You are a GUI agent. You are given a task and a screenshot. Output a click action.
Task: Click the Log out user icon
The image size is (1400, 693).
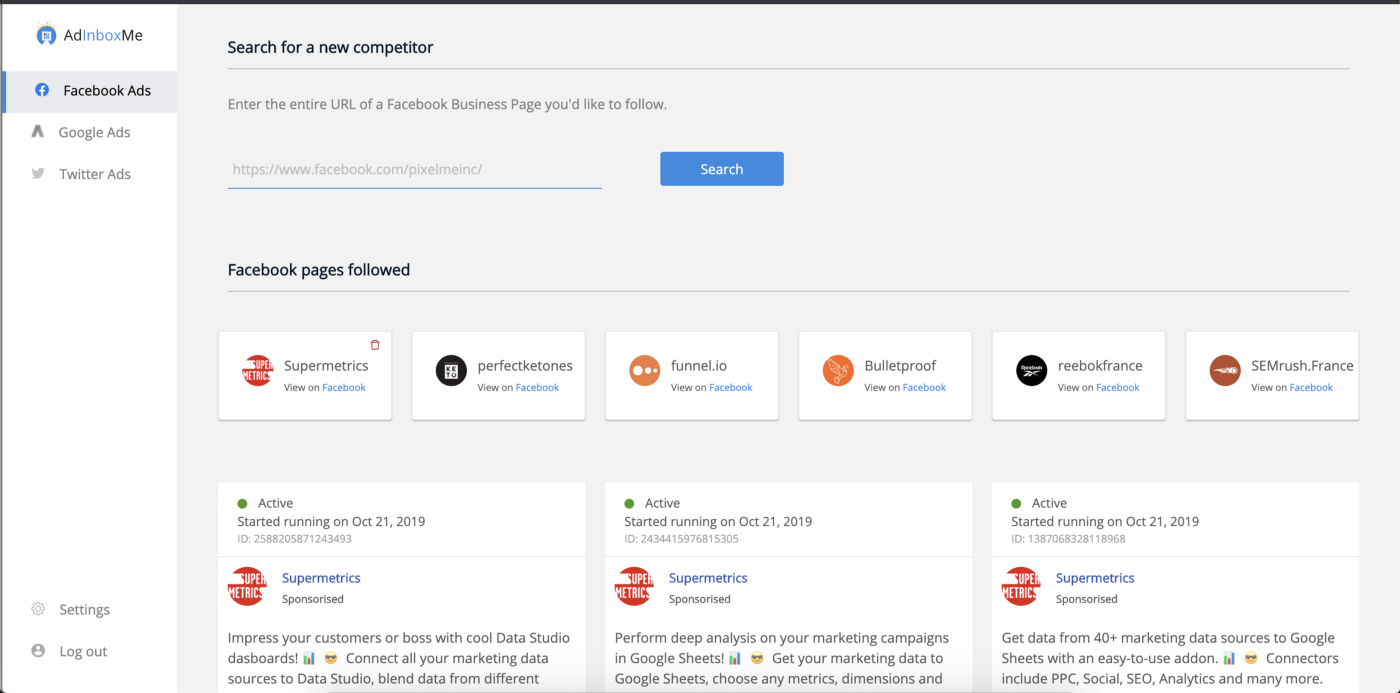click(38, 651)
